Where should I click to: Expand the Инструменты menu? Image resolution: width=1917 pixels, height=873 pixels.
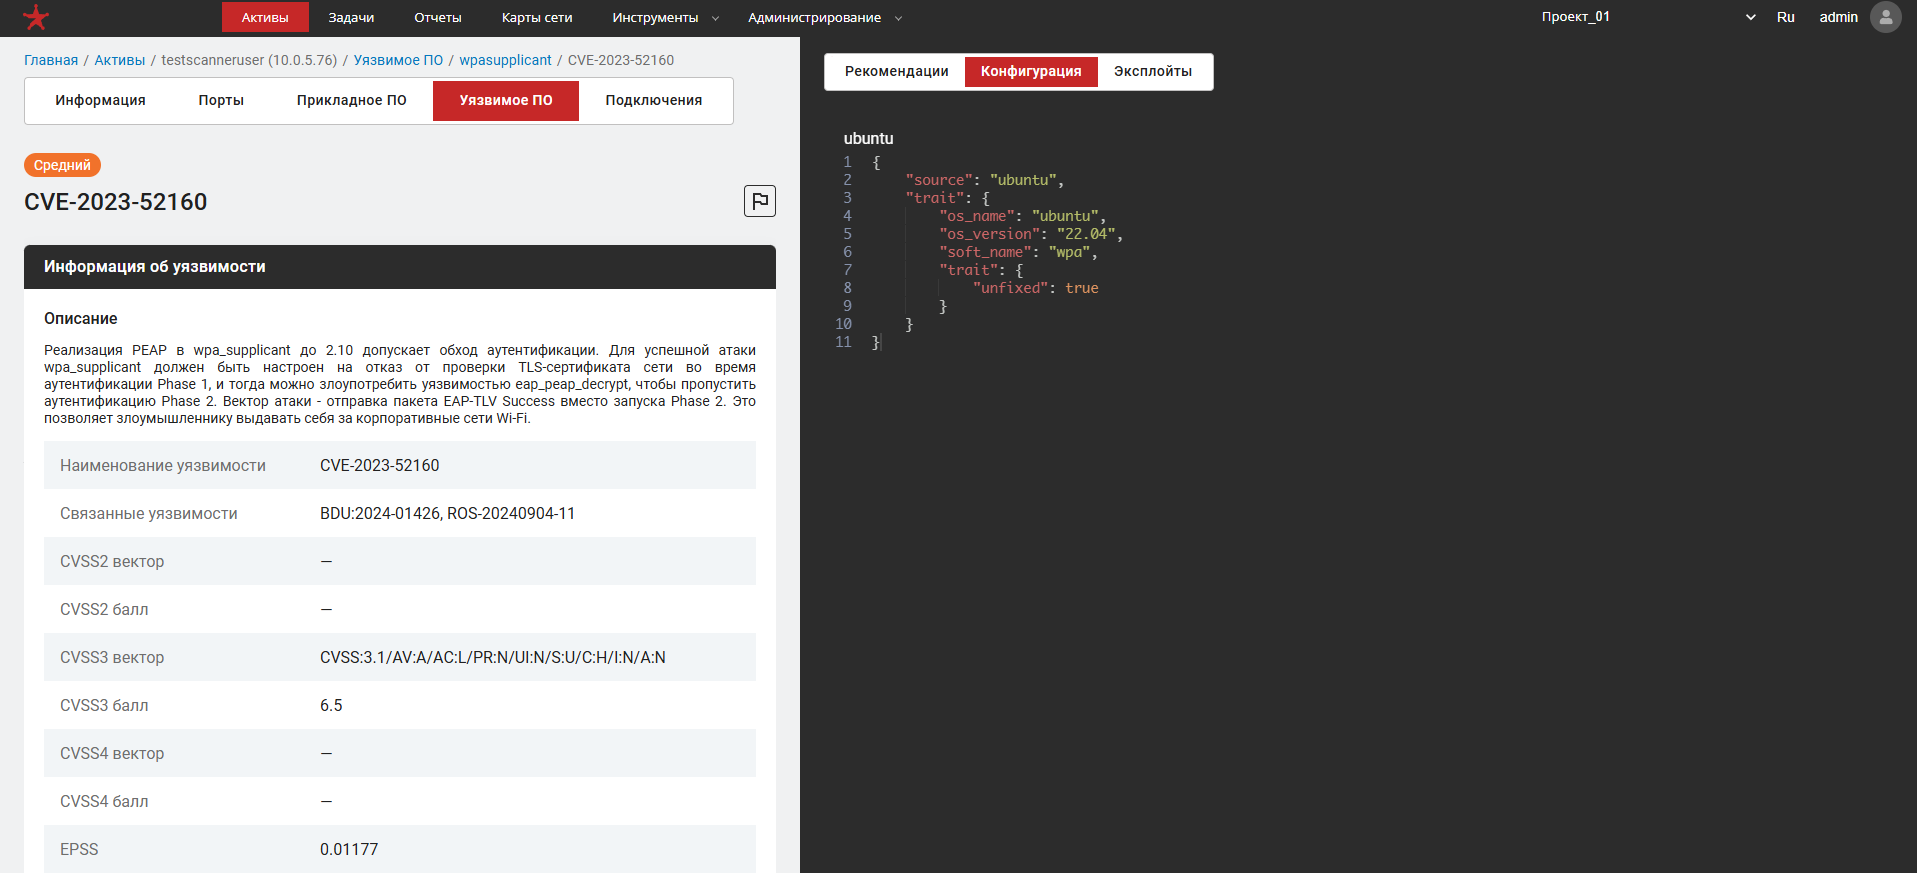(x=666, y=17)
